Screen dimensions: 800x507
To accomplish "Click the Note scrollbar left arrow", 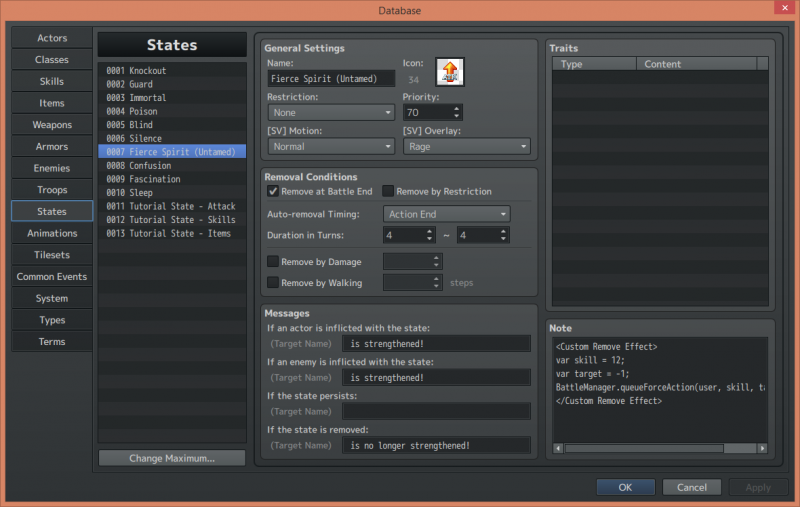I will click(x=558, y=448).
